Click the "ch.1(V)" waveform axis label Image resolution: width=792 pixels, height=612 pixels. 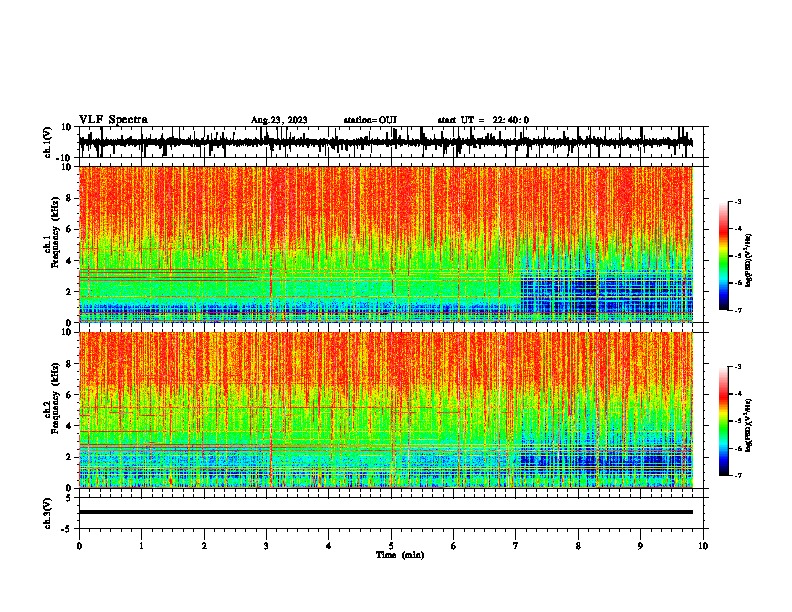pos(48,142)
